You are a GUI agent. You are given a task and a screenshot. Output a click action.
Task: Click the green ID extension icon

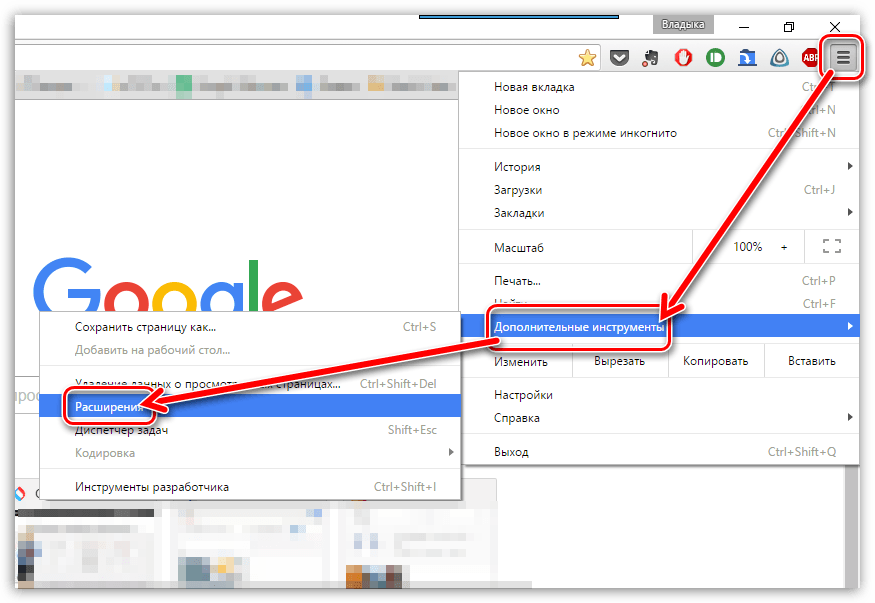(x=715, y=57)
